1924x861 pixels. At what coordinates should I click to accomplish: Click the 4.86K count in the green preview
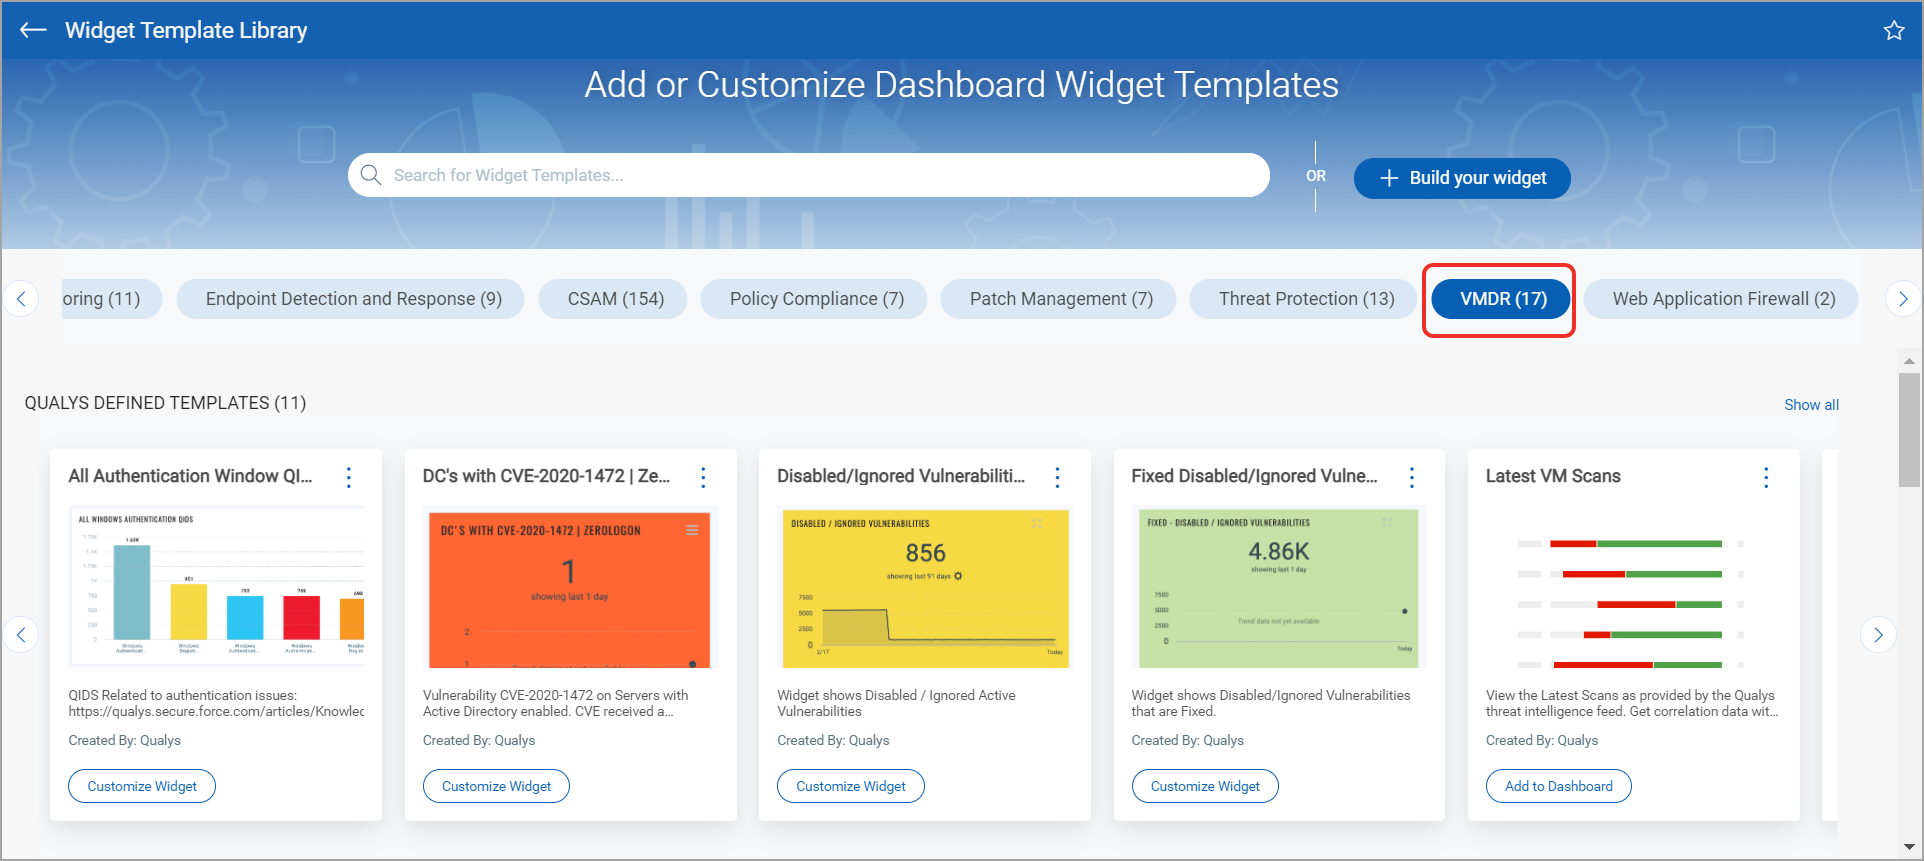click(1279, 551)
